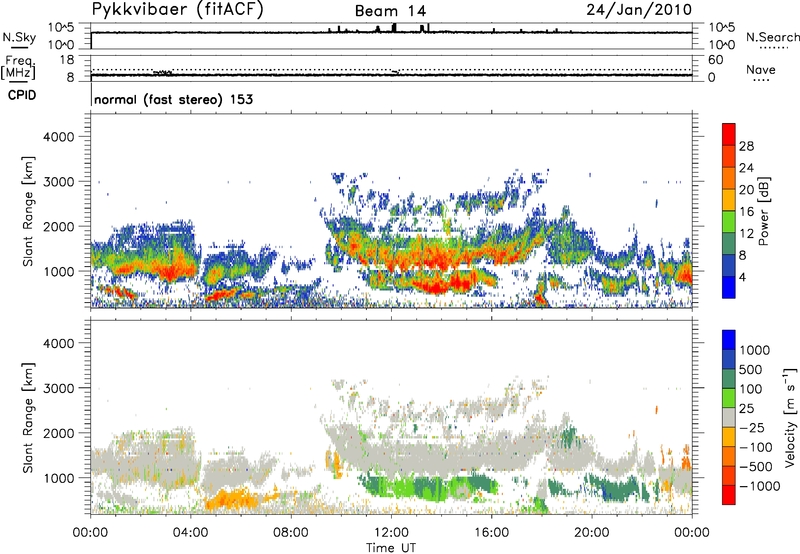This screenshot has width=800, height=554.
Task: Click the noise spike near 12:00 in N.Sky plot
Action: [x=393, y=28]
